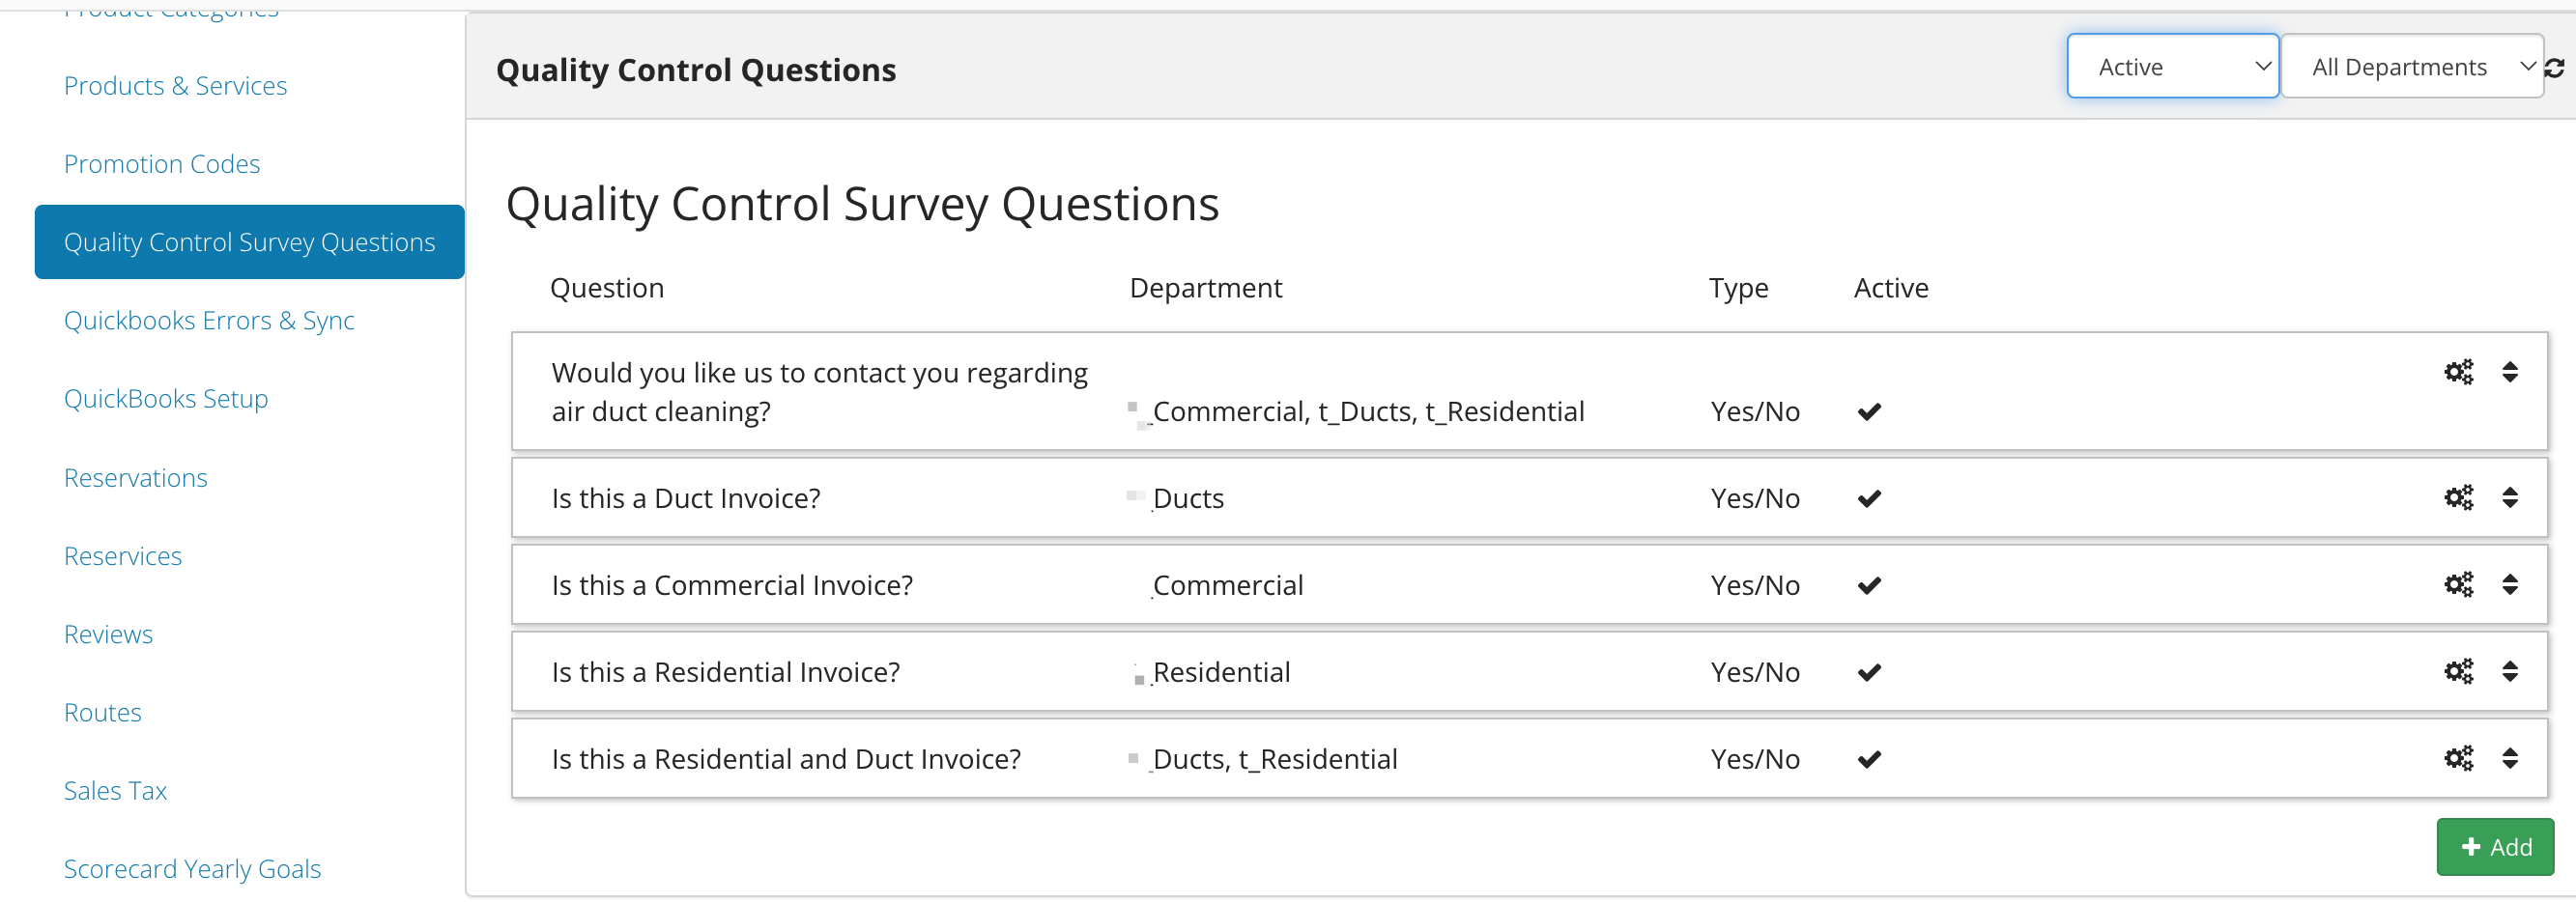Screen dimensions: 2576x902
Task: Open Quality Control Survey Questions menu item
Action: [x=249, y=242]
